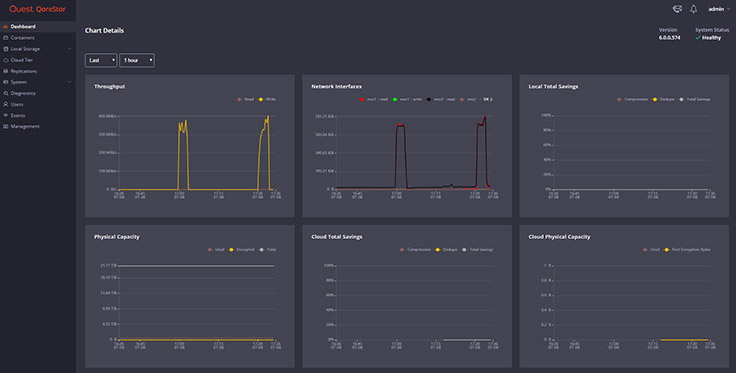Toggle Compression in Cloud Total Savings legend
Screen dimensions: 736x373
(415, 250)
